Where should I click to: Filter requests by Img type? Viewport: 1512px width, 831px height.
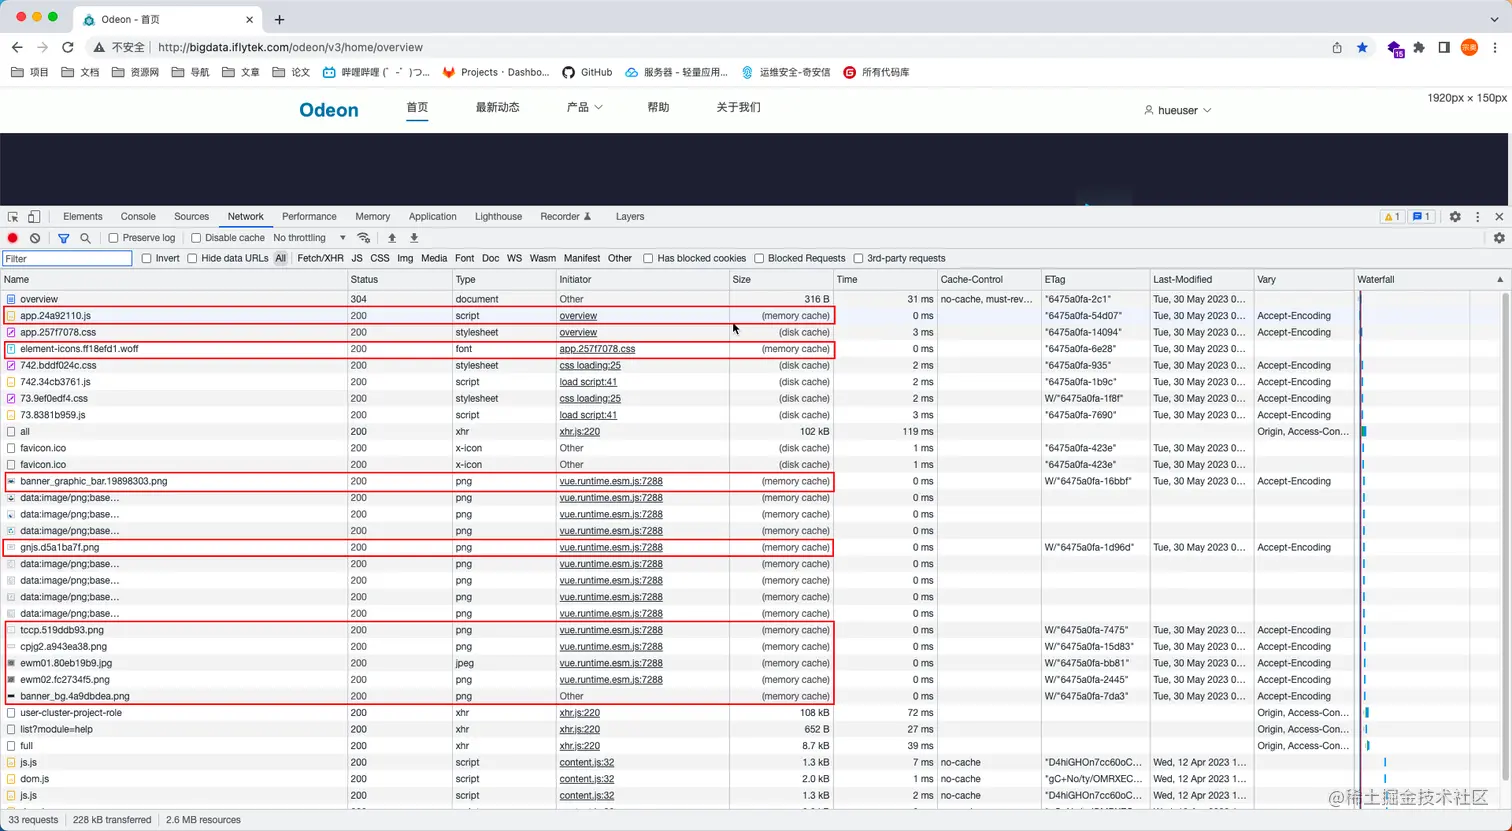click(x=405, y=258)
